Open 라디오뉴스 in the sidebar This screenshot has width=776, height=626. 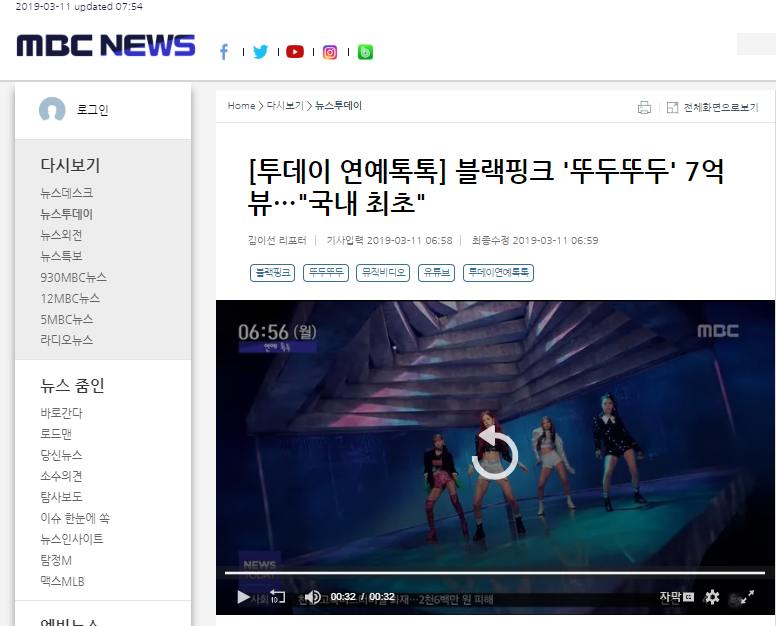click(x=67, y=340)
